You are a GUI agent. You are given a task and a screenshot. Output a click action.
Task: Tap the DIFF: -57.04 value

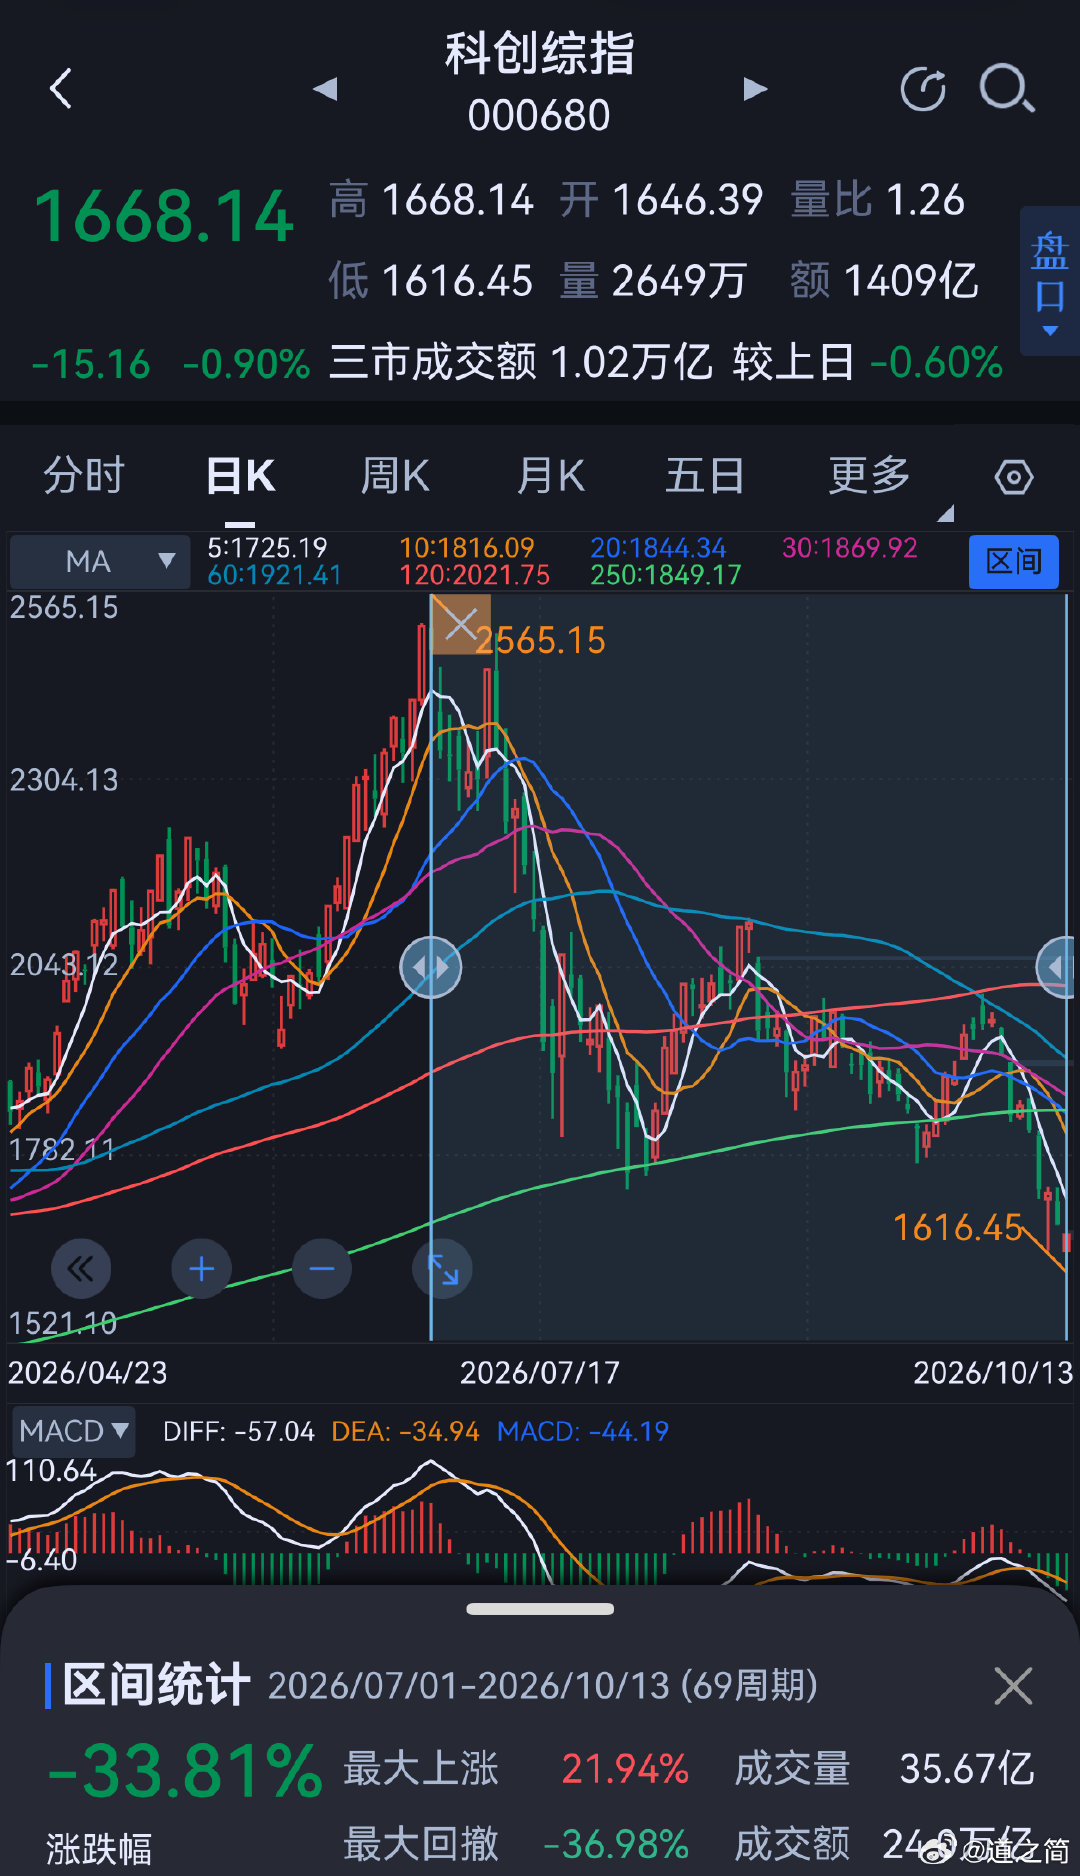click(239, 1432)
